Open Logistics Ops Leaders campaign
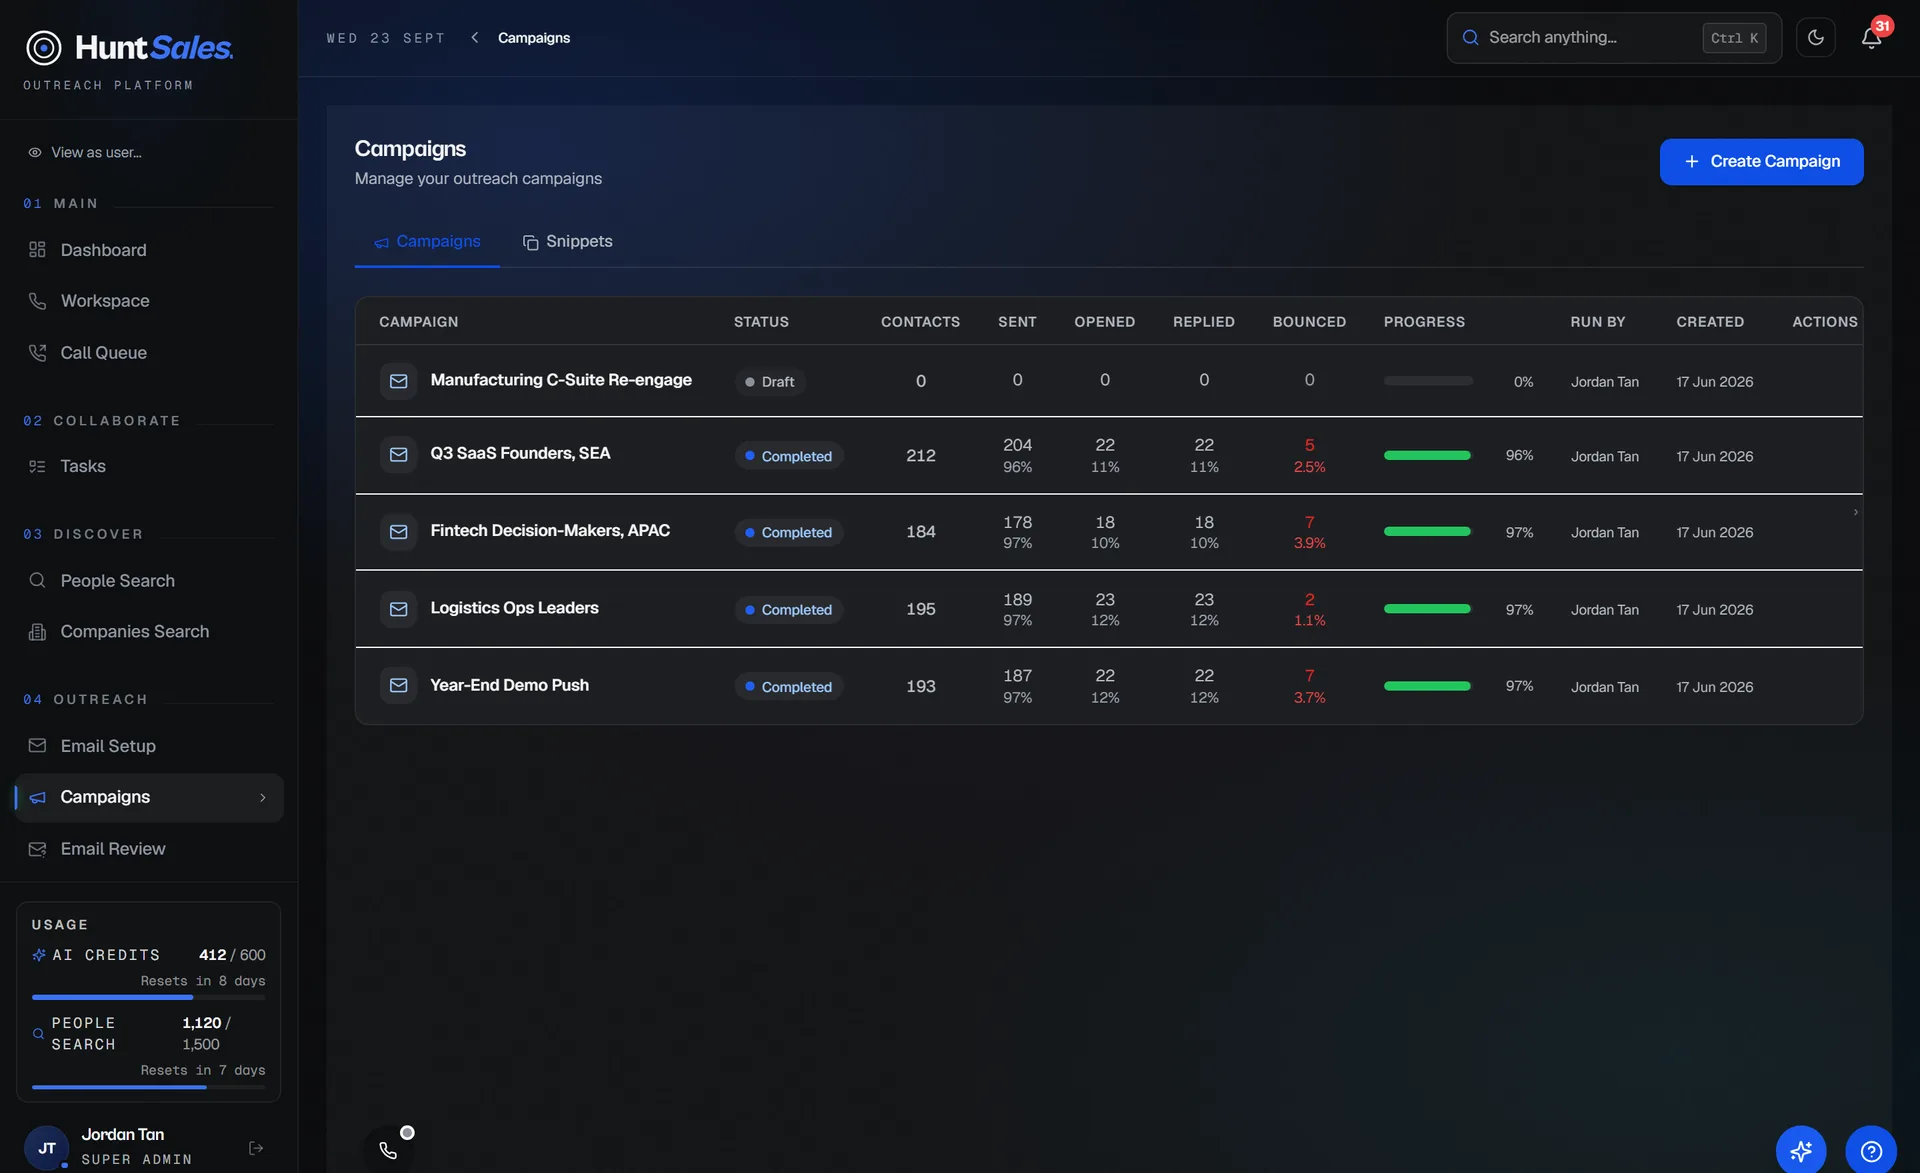 (x=514, y=608)
